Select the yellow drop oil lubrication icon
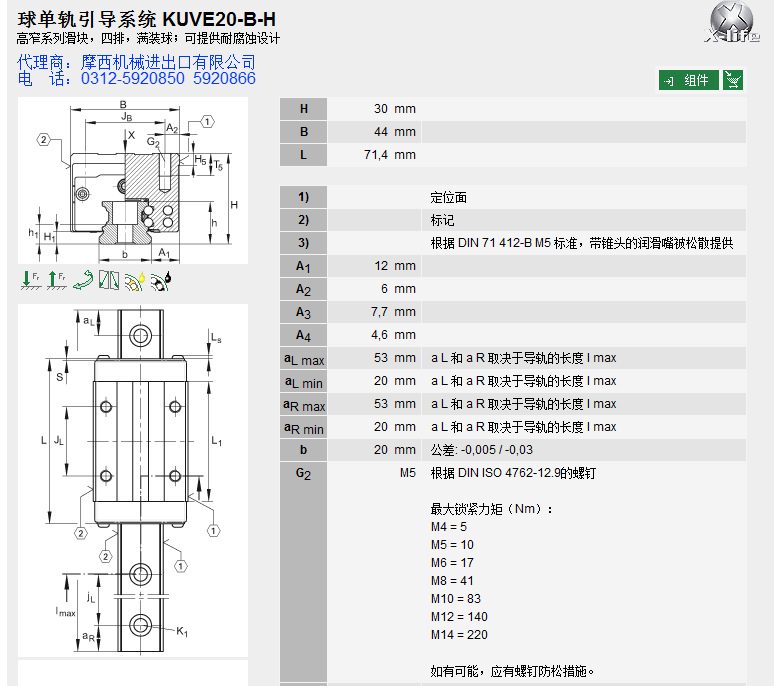 [135, 281]
